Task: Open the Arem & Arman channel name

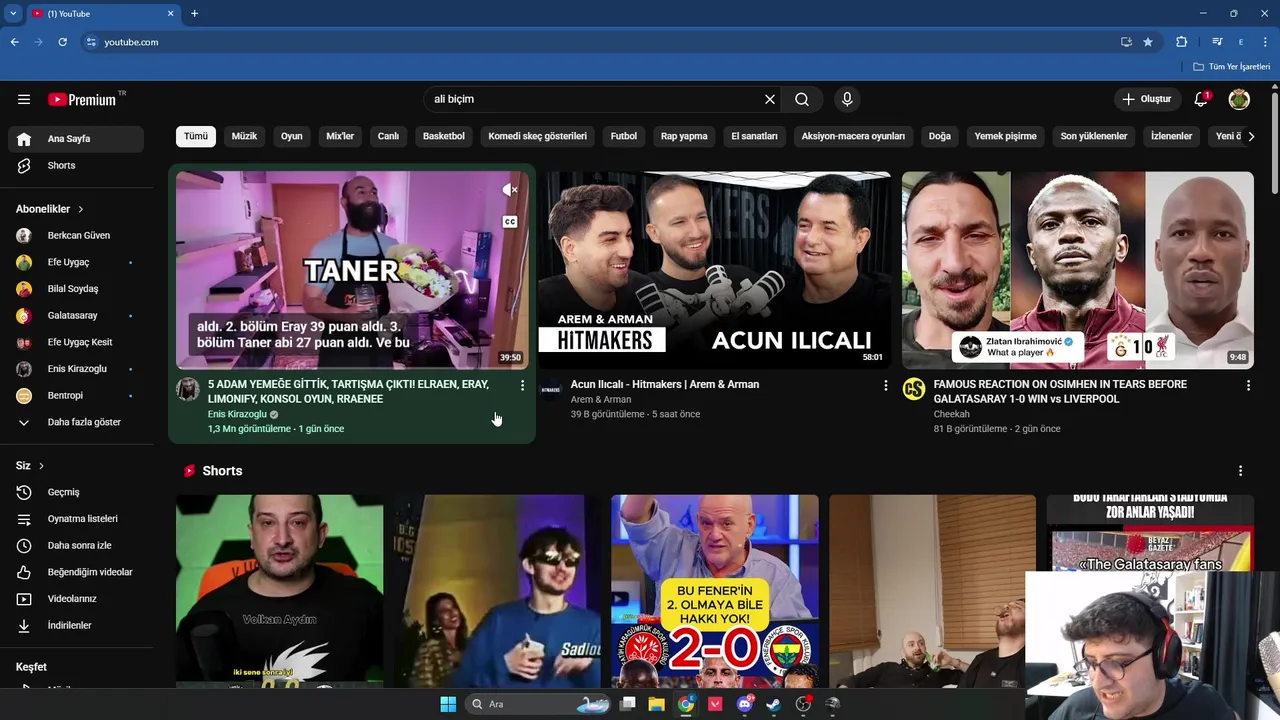Action: pyautogui.click(x=601, y=399)
